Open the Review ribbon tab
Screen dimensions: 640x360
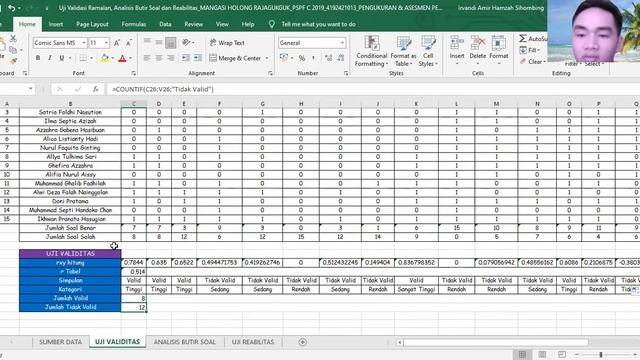click(193, 24)
